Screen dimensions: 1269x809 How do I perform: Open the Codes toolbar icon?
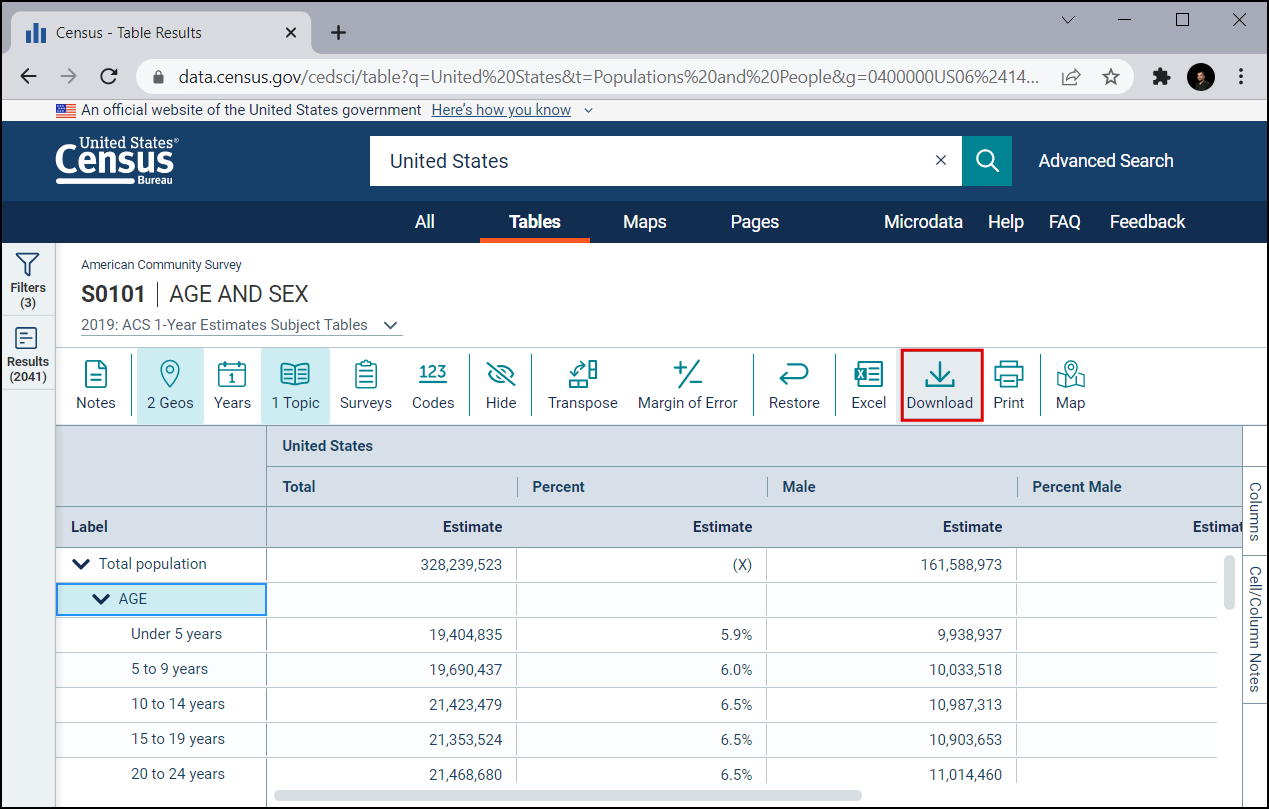[432, 385]
